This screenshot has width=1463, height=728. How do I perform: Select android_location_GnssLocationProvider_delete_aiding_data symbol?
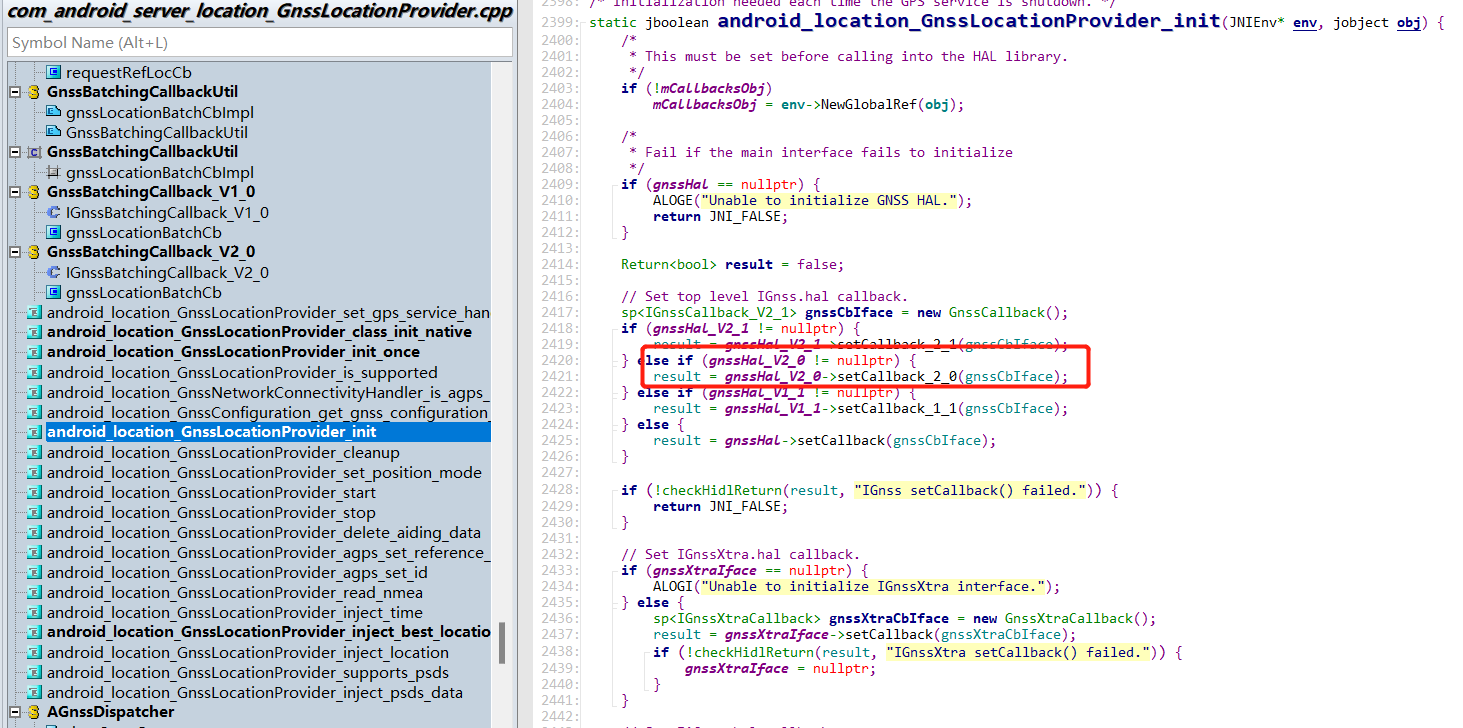tap(264, 532)
